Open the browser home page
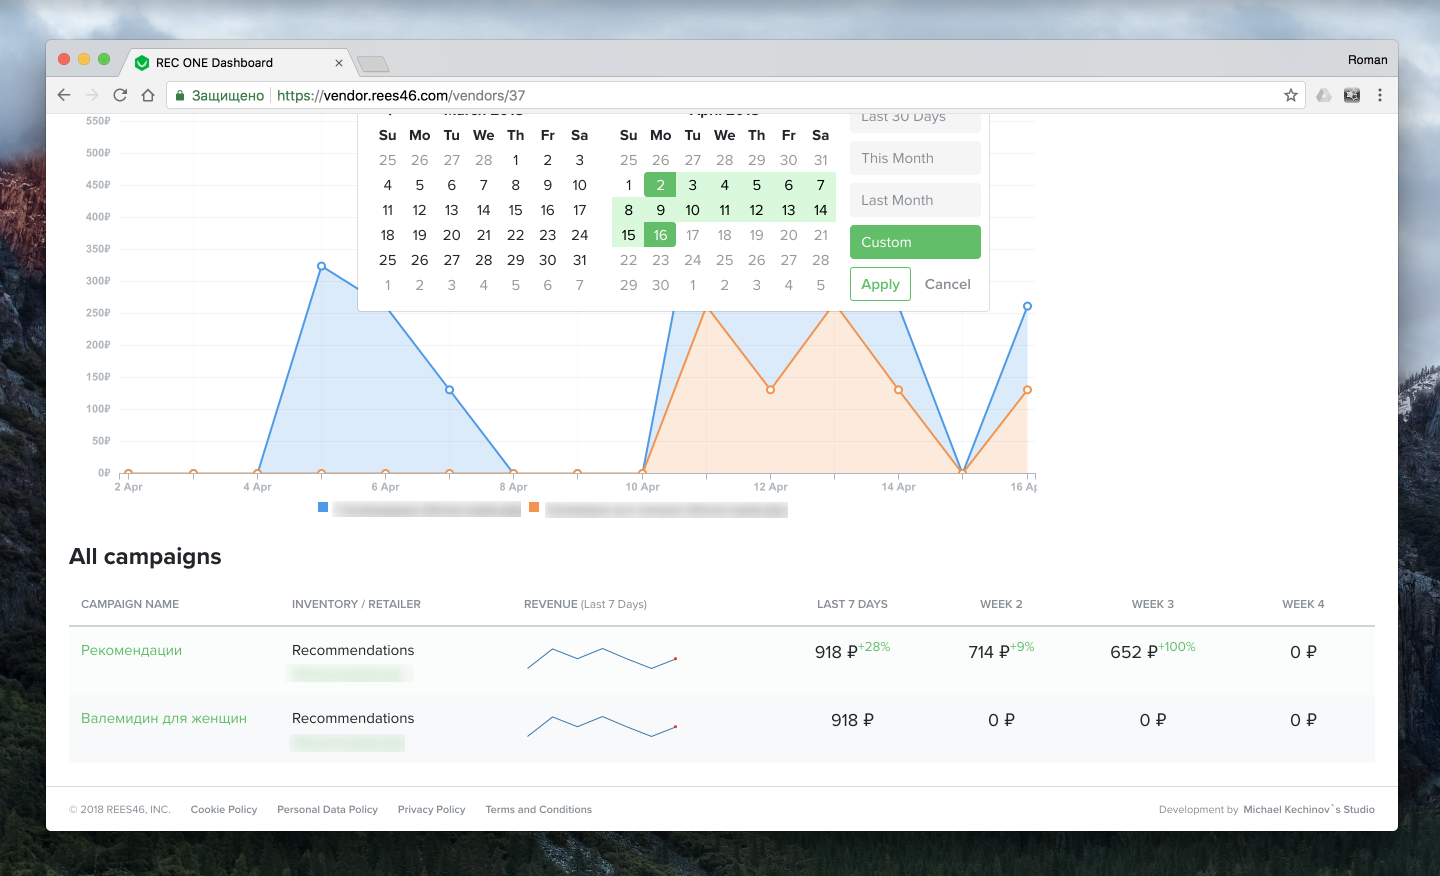 coord(148,95)
